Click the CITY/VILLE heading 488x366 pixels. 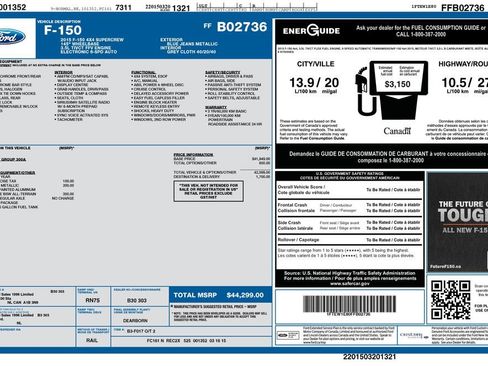[x=315, y=64]
